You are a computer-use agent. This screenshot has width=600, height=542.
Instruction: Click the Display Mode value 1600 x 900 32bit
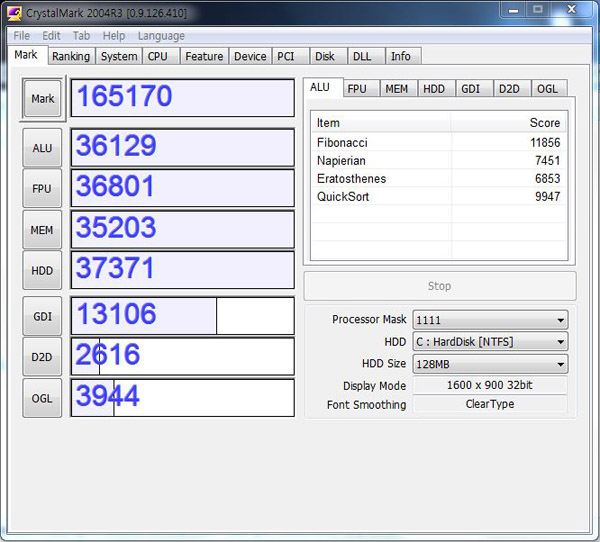pyautogui.click(x=490, y=385)
